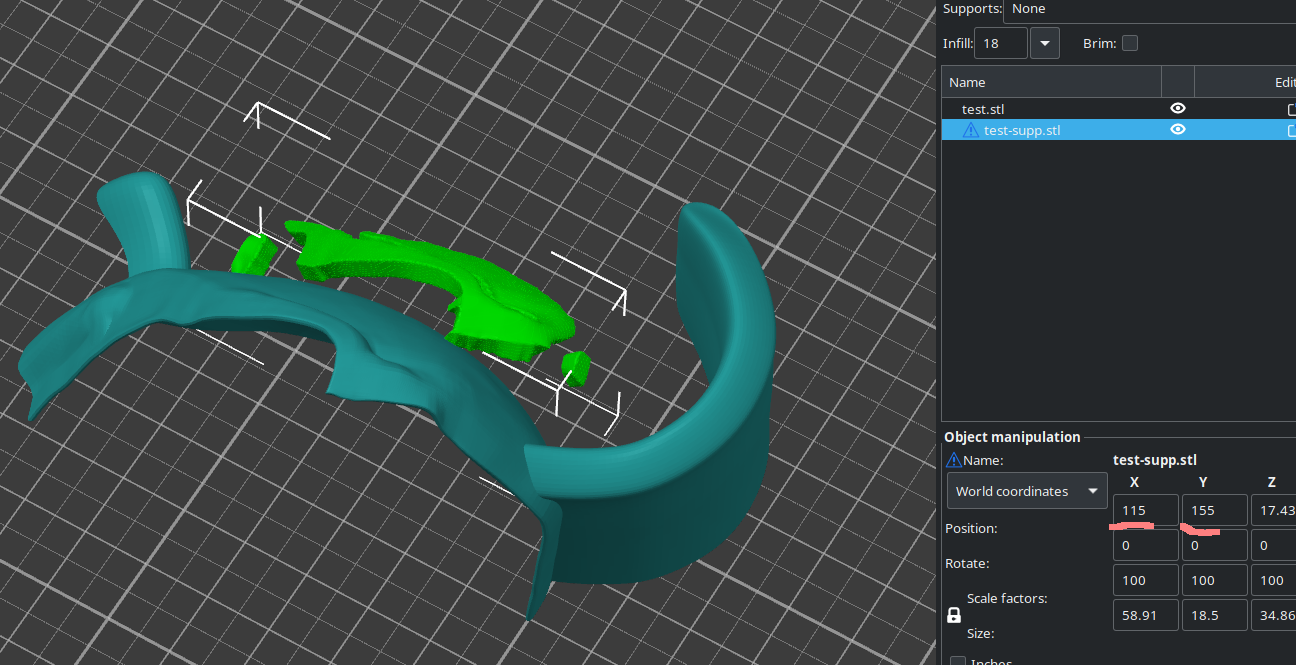Open the World coordinates dropdown
1296x665 pixels.
pos(1027,491)
